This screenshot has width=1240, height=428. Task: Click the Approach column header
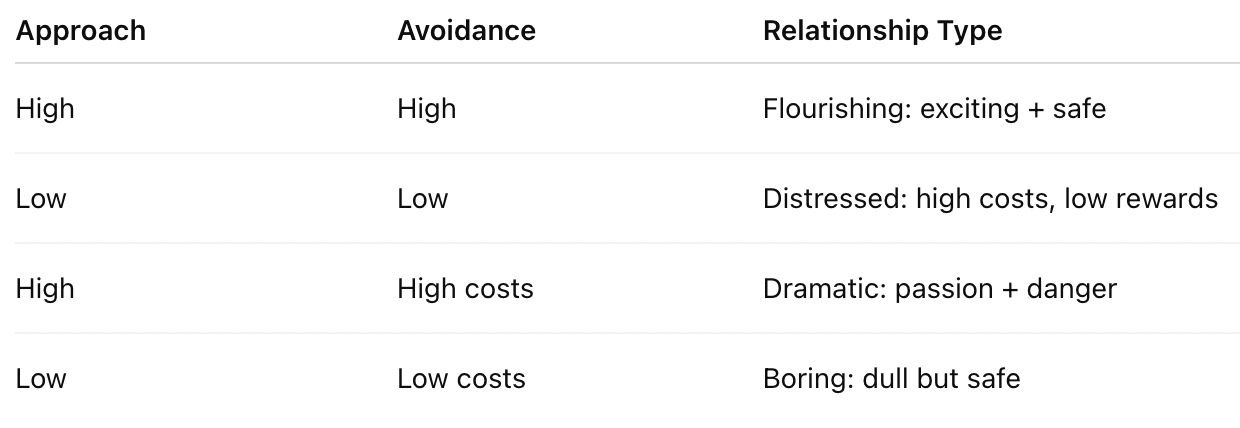click(81, 31)
